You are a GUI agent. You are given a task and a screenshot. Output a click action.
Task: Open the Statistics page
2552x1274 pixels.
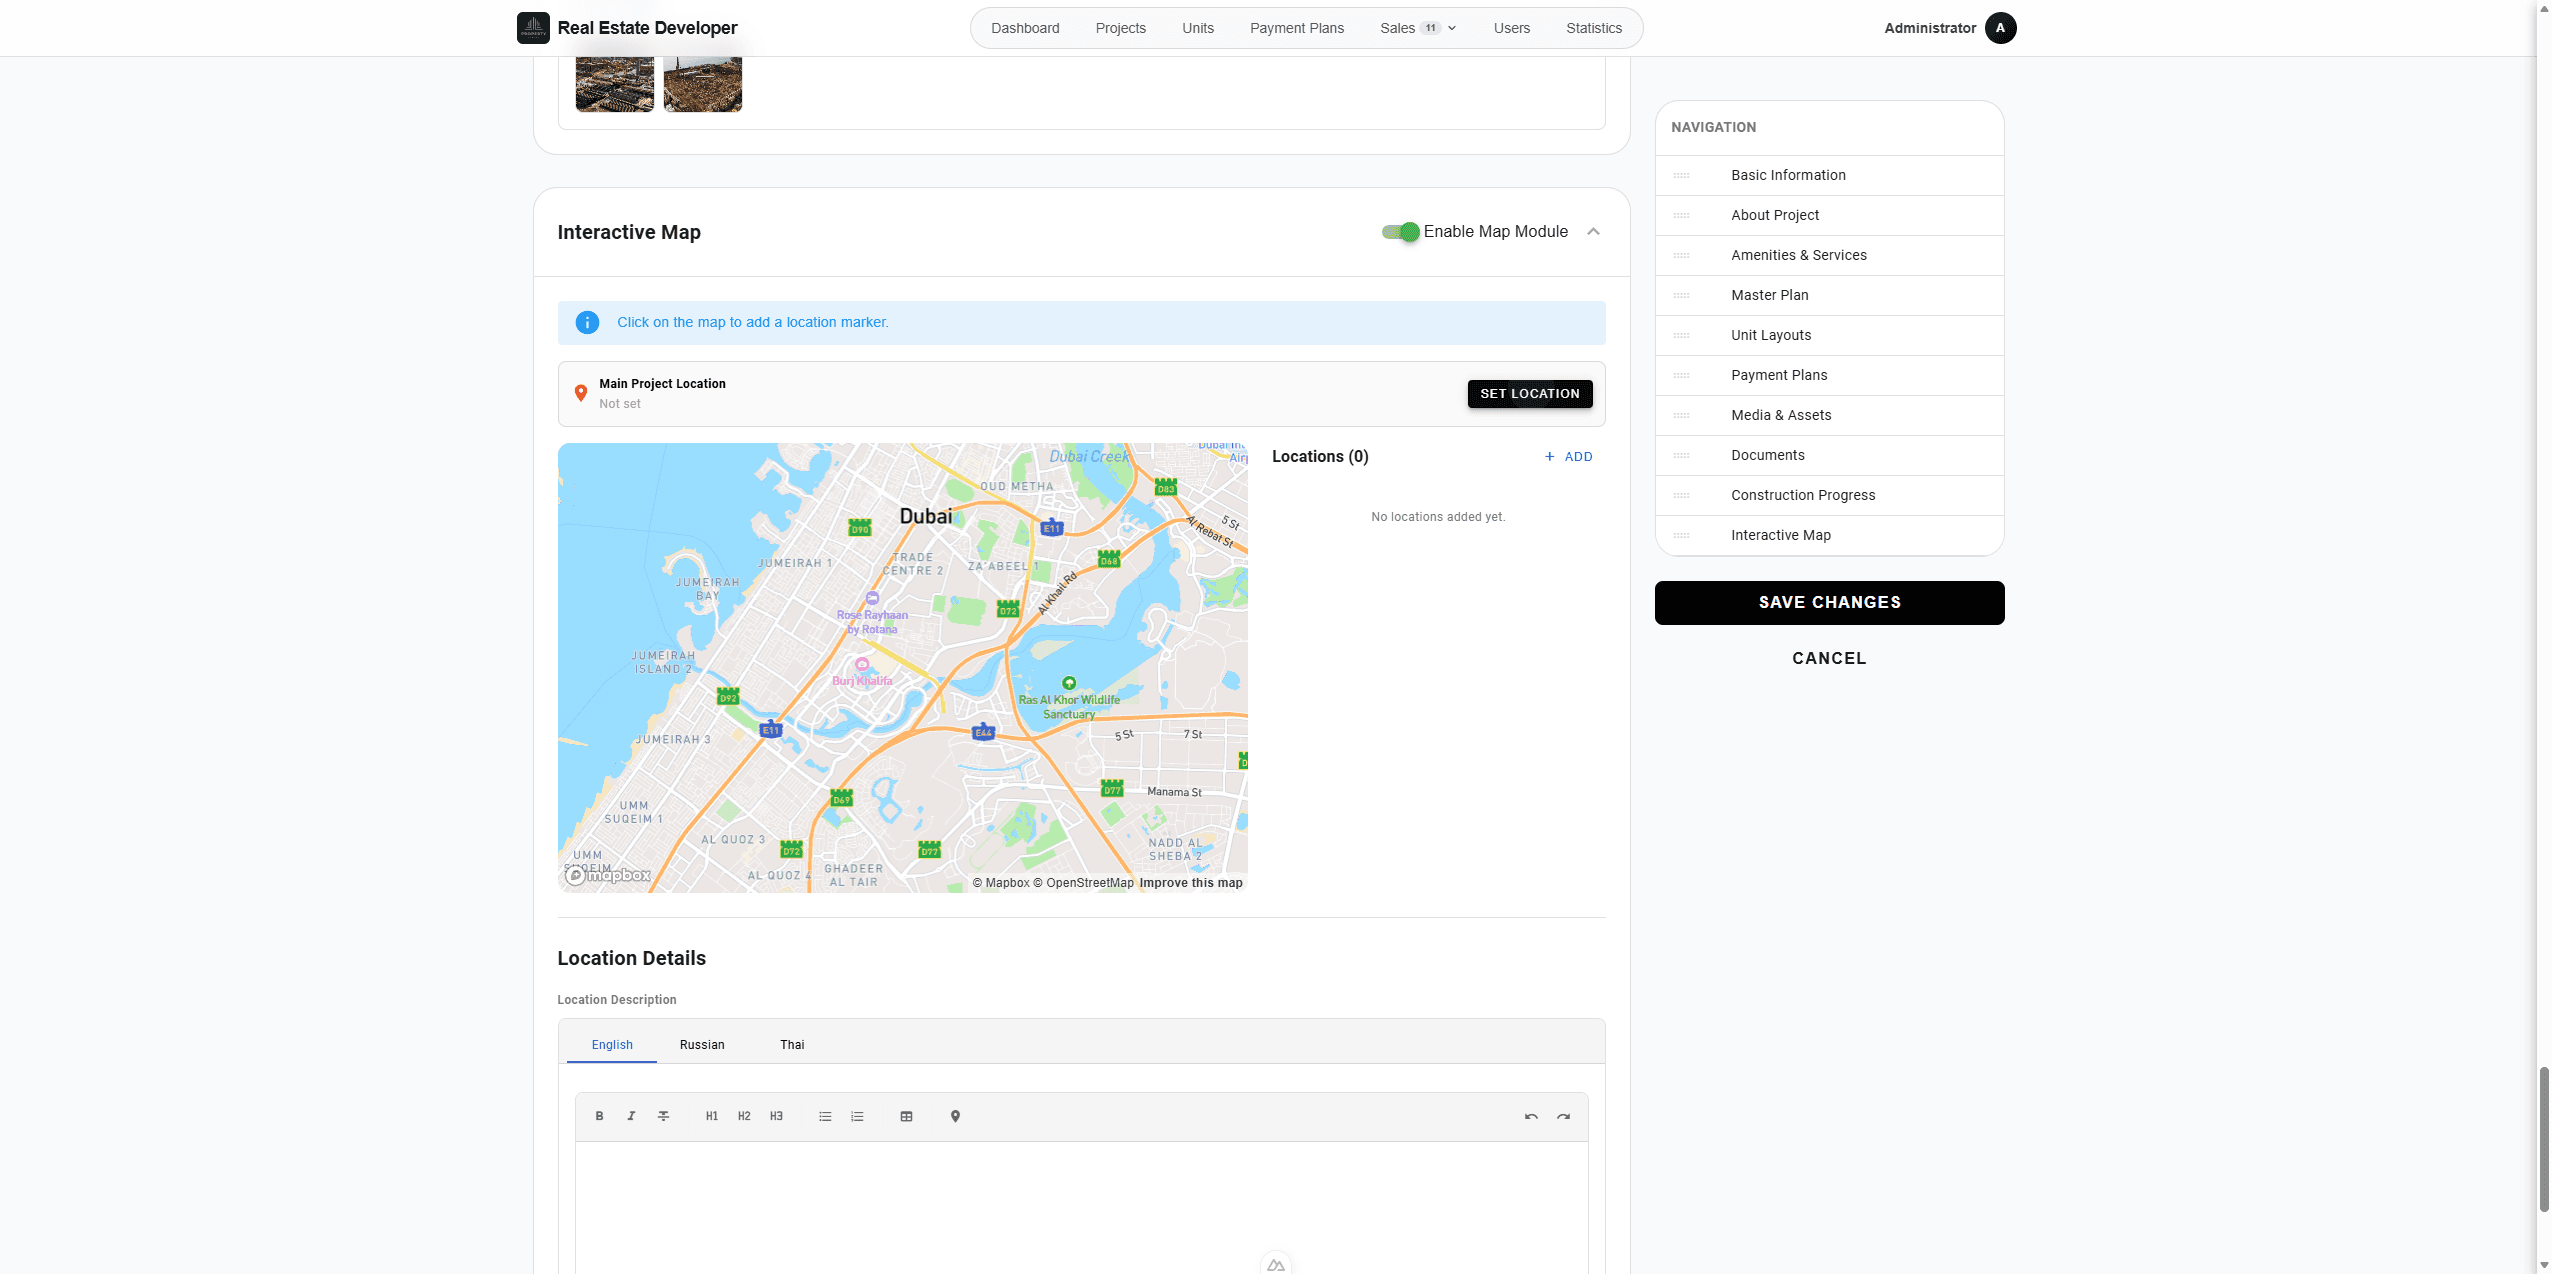click(x=1593, y=28)
